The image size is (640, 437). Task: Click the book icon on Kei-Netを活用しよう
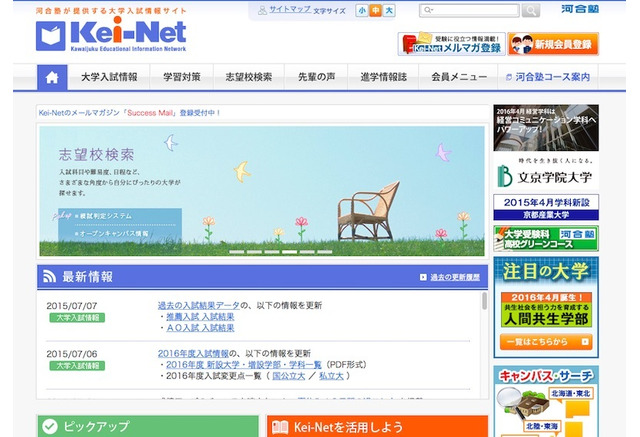[280, 427]
